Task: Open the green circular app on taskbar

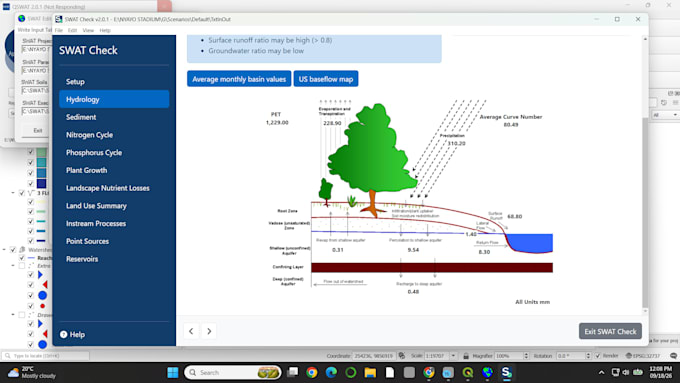Action: click(350, 373)
